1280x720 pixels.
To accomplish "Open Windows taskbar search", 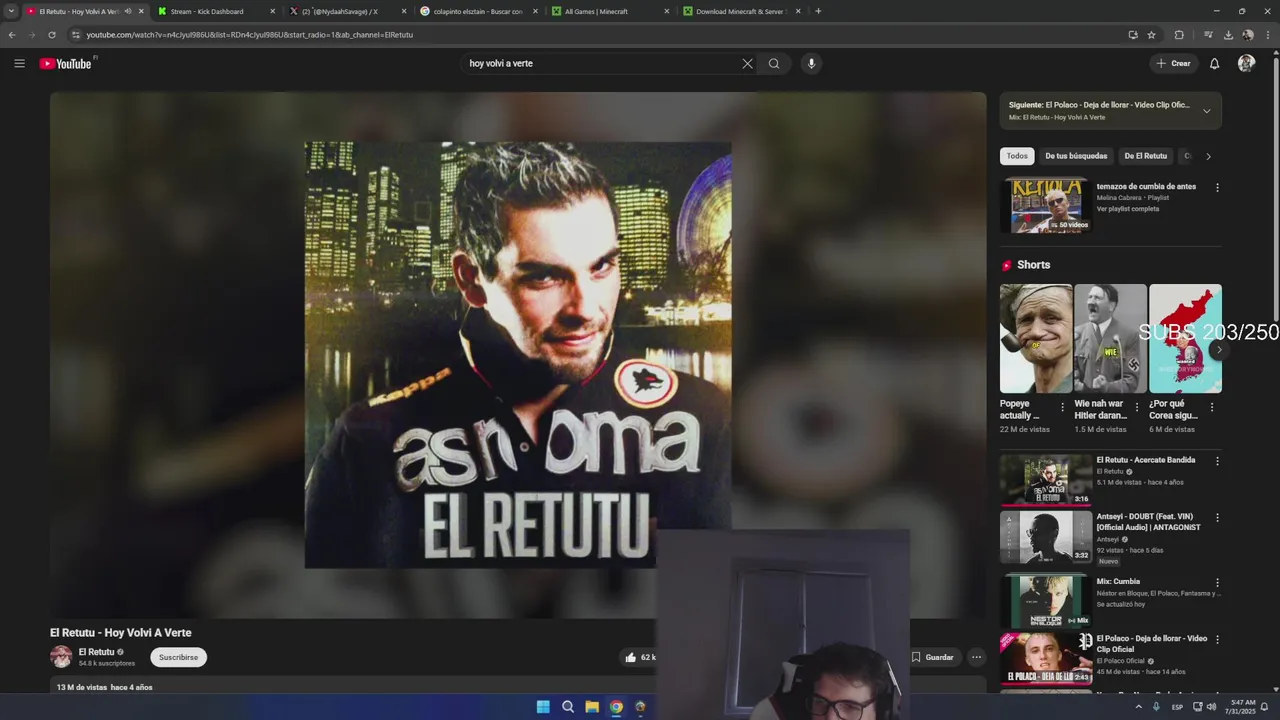I will pyautogui.click(x=568, y=707).
